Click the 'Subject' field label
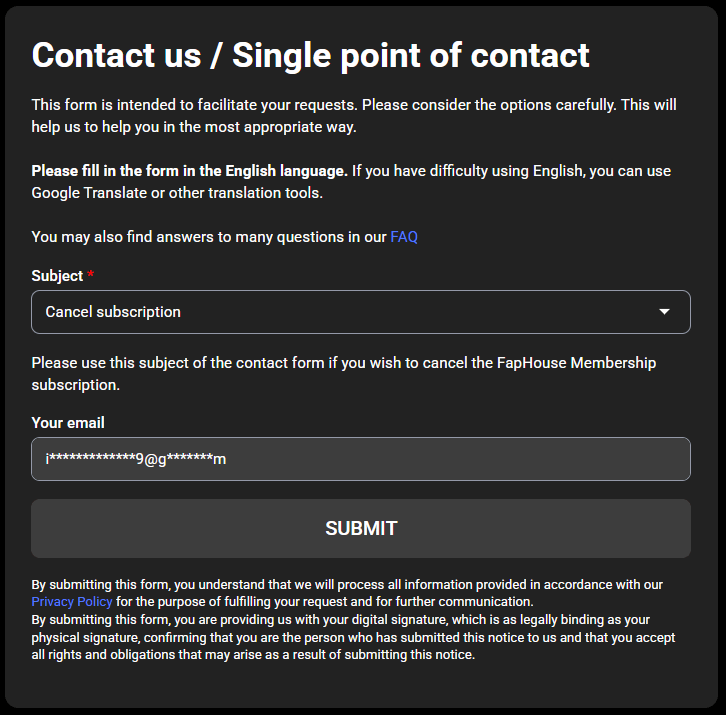Screen dimensions: 726x715 click(57, 276)
